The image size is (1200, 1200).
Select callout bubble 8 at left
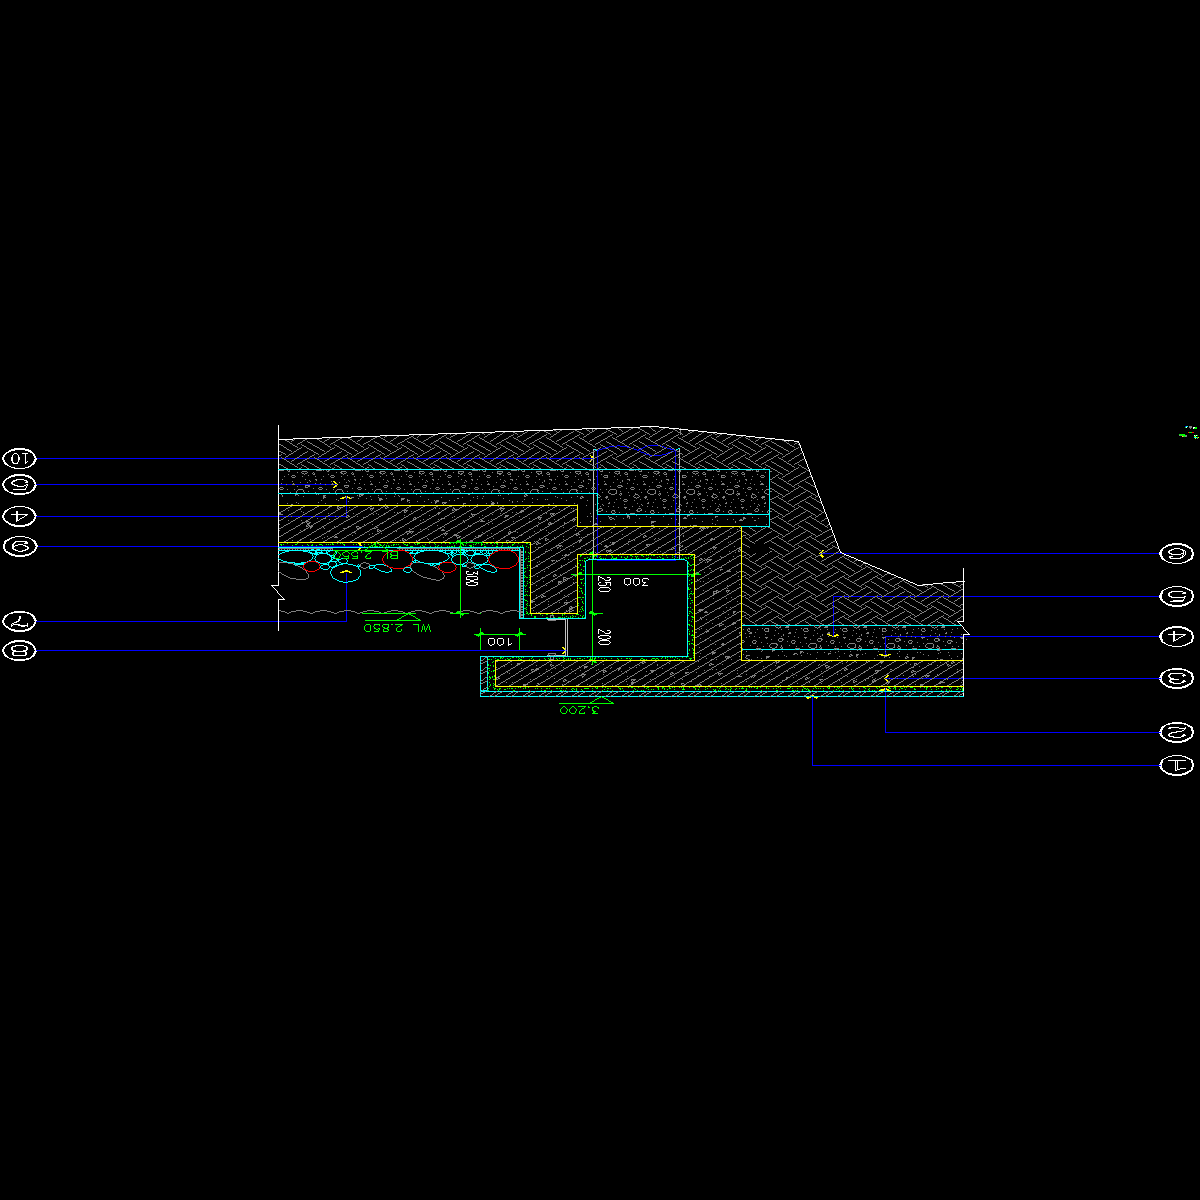pyautogui.click(x=20, y=651)
